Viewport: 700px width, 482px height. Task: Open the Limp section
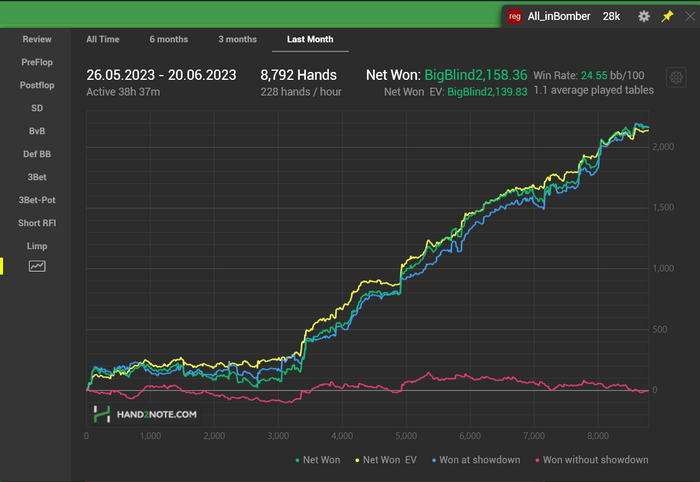tap(37, 246)
